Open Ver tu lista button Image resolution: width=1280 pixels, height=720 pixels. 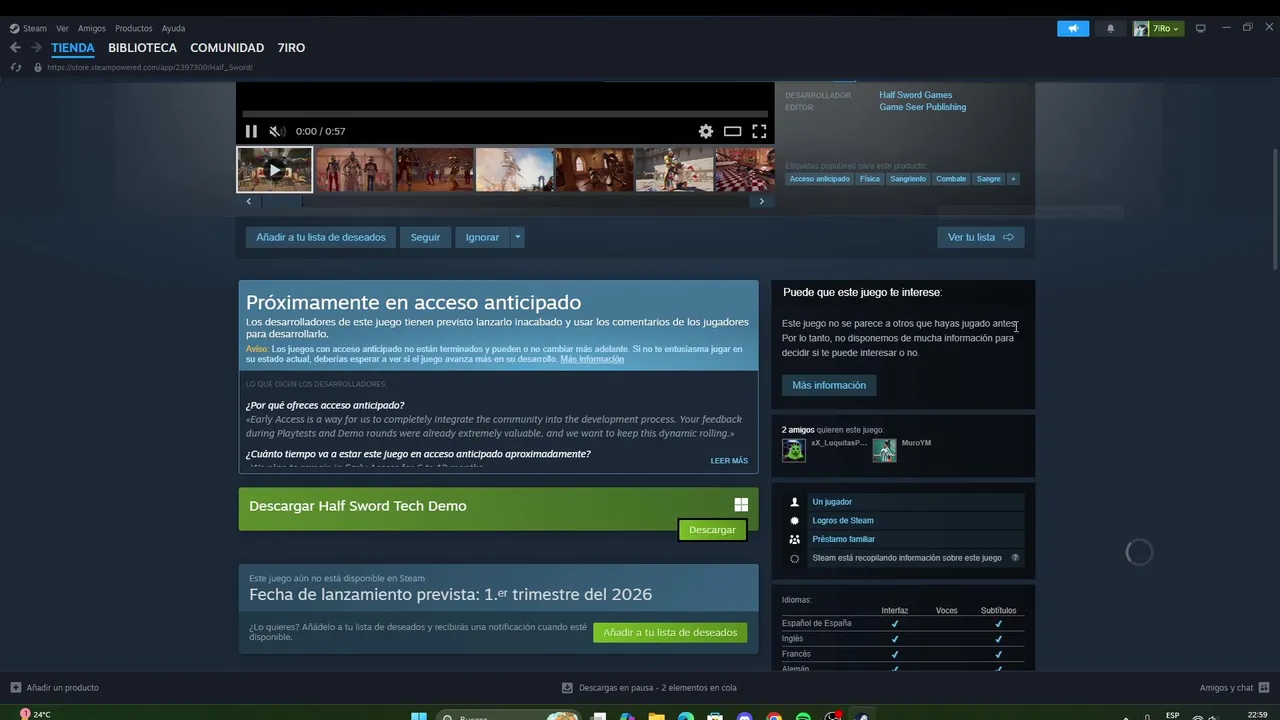point(980,237)
